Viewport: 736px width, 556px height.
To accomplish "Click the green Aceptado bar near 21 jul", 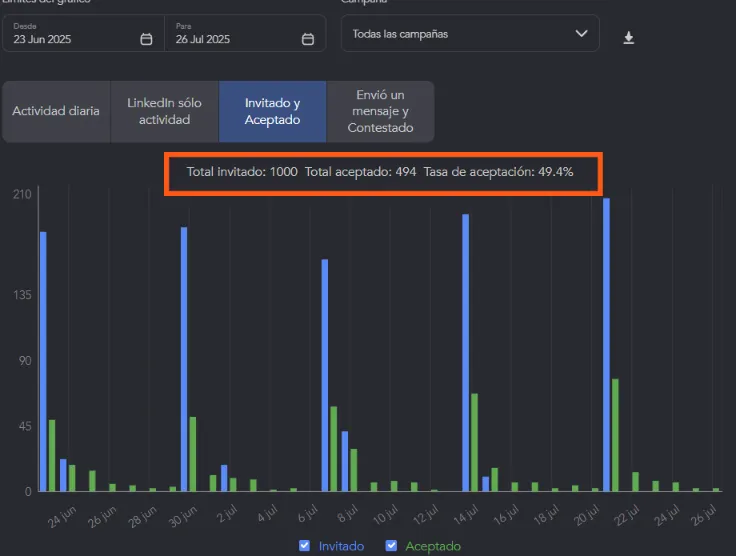I will coord(615,435).
